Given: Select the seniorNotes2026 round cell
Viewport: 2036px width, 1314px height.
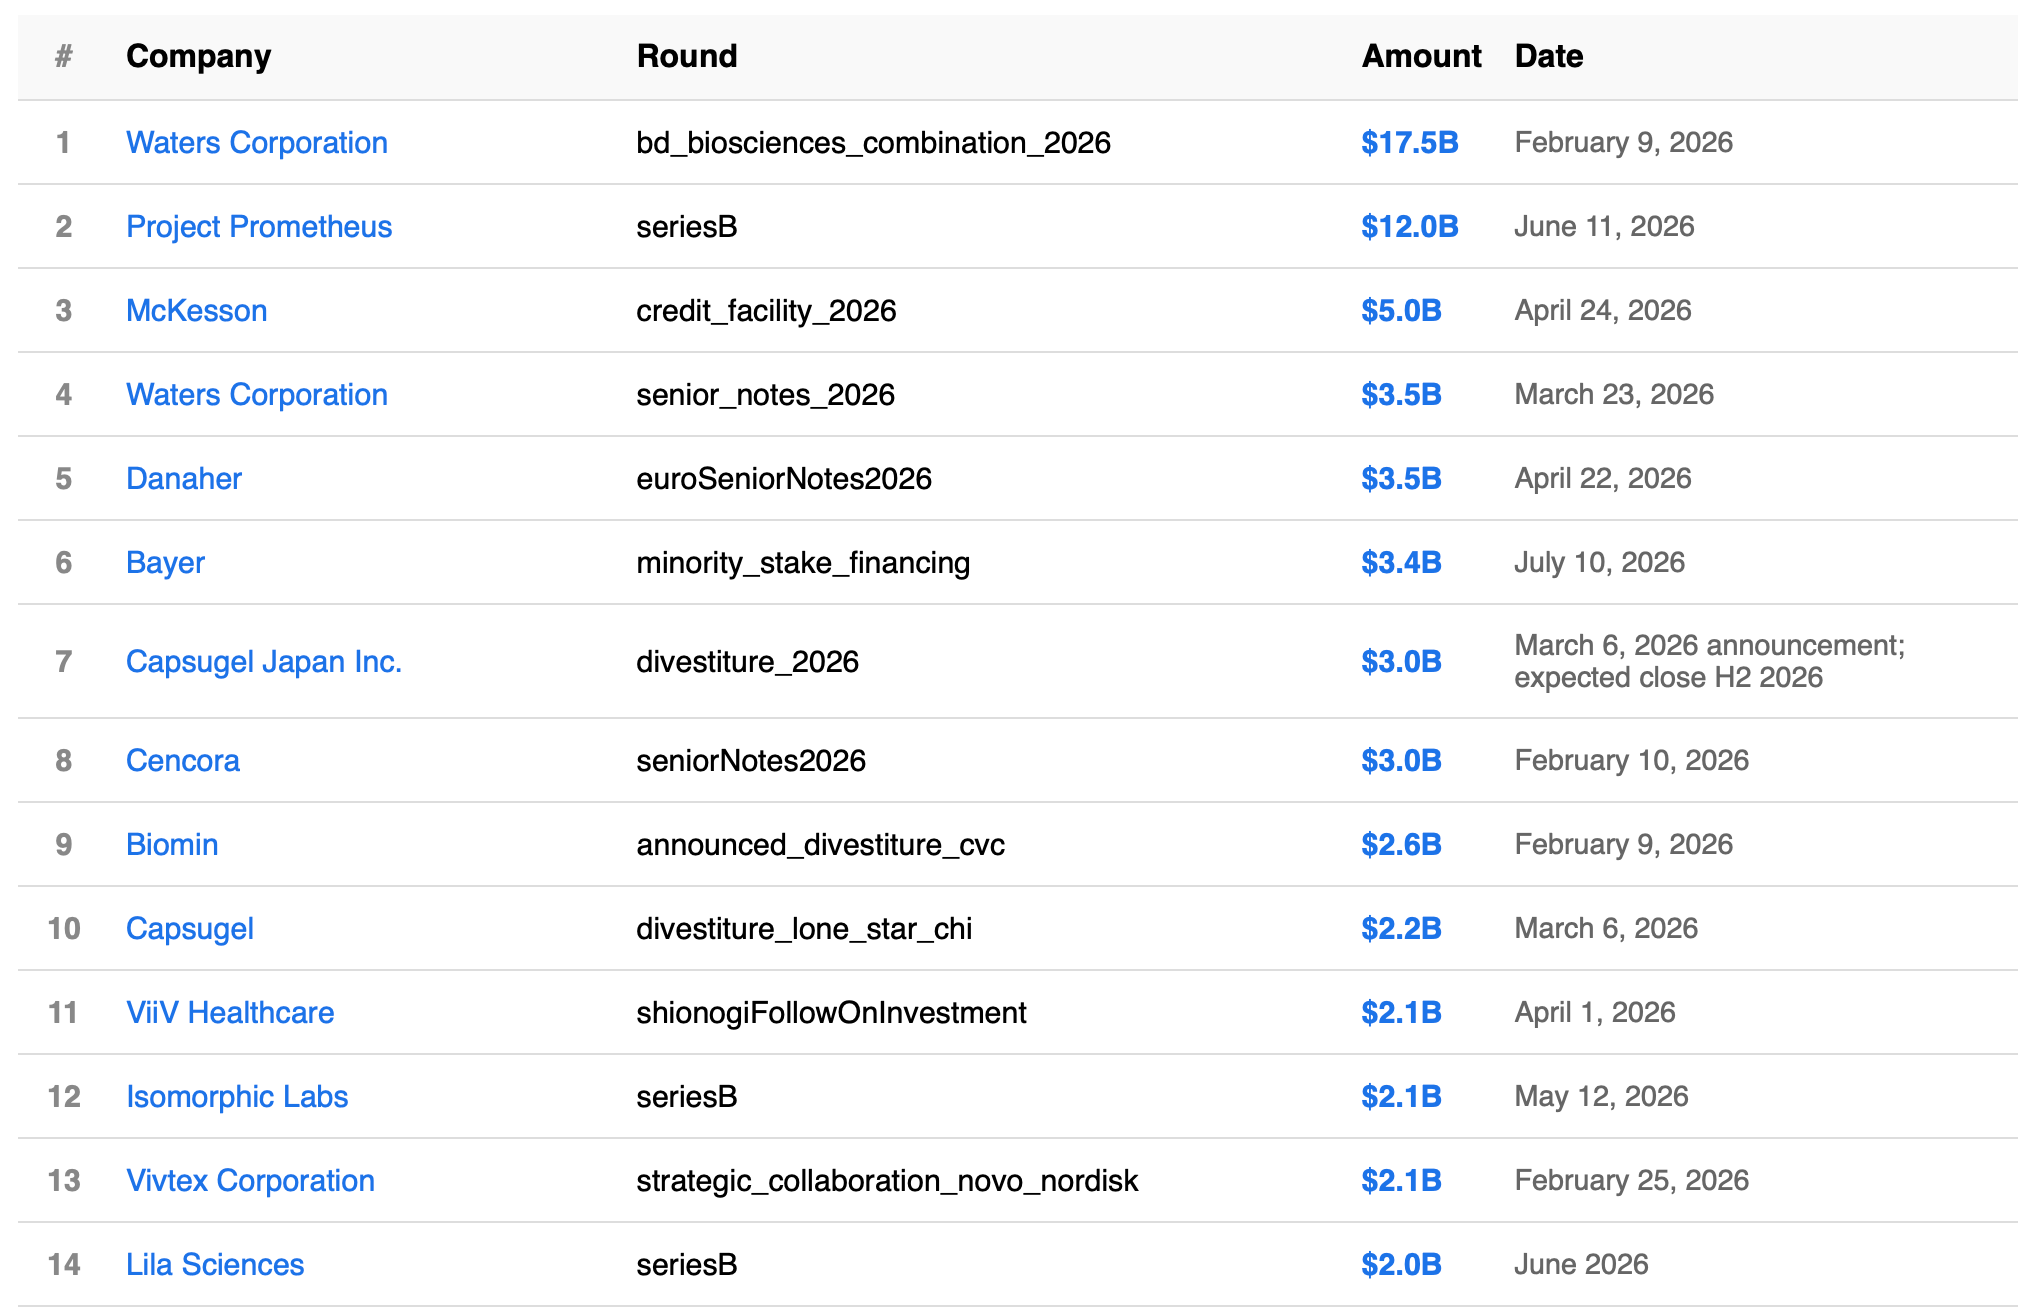Looking at the screenshot, I should (751, 761).
